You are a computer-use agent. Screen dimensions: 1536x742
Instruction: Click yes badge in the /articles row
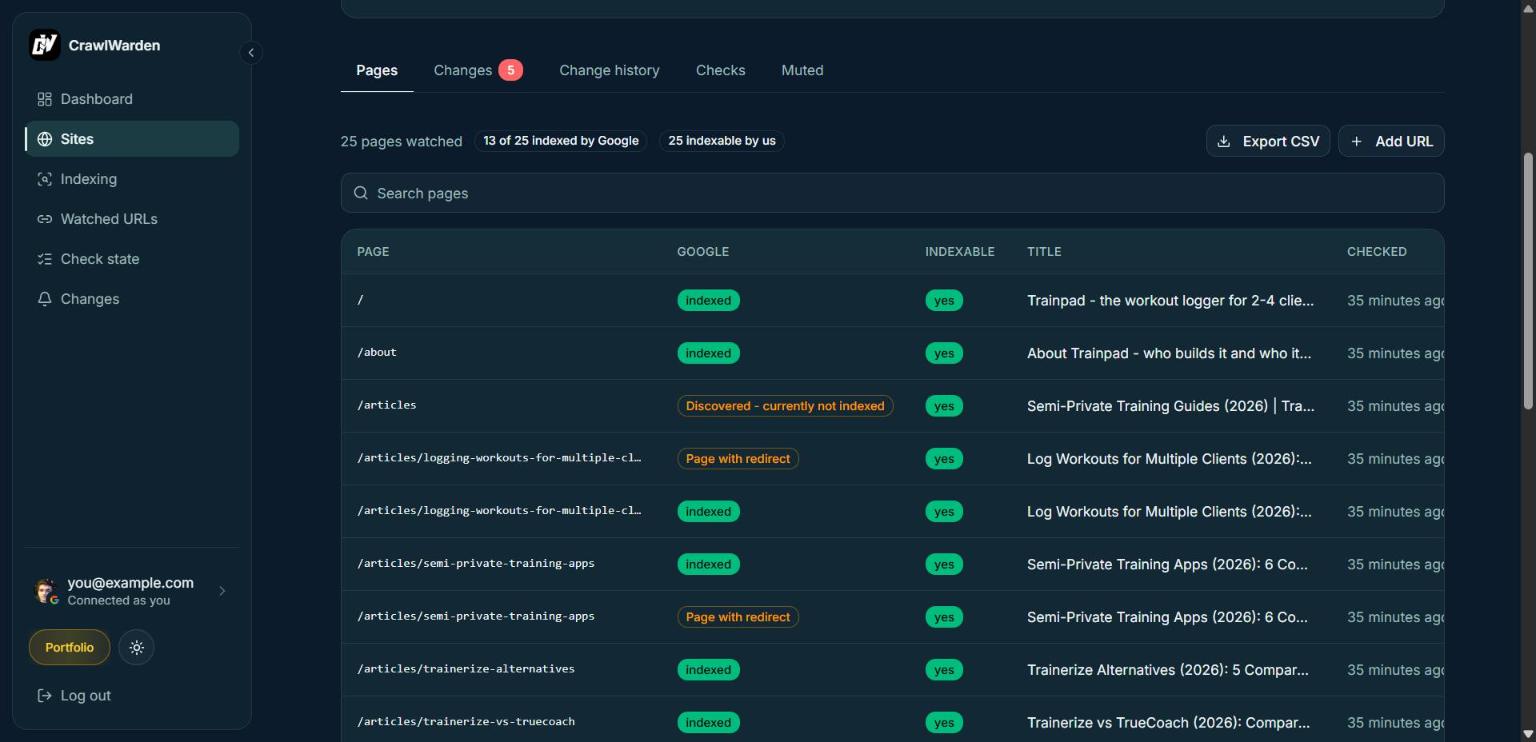pos(944,406)
